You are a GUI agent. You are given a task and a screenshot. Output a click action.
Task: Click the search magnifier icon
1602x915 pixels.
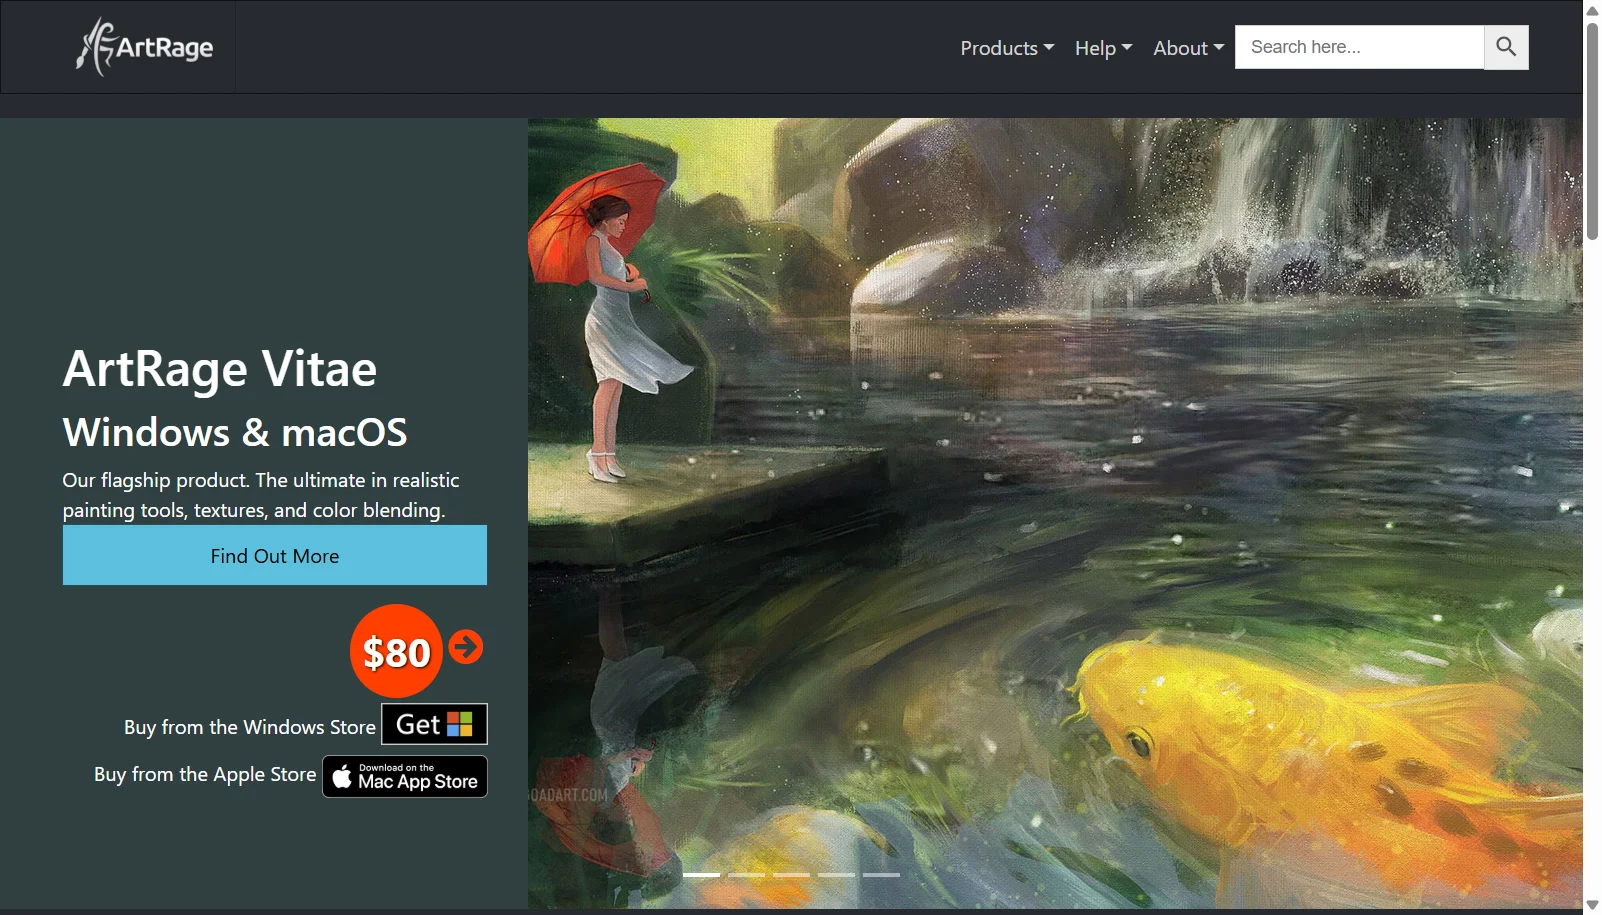point(1506,47)
